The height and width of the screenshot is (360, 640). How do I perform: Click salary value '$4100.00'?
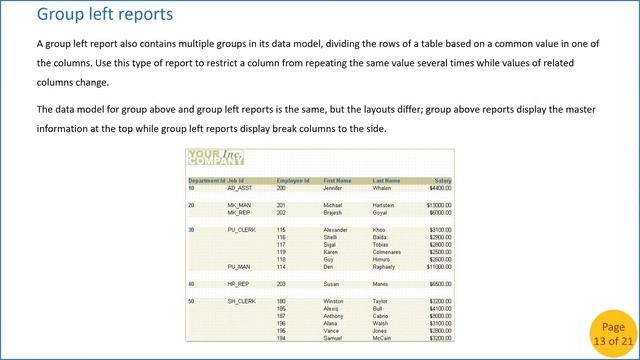pyautogui.click(x=440, y=309)
